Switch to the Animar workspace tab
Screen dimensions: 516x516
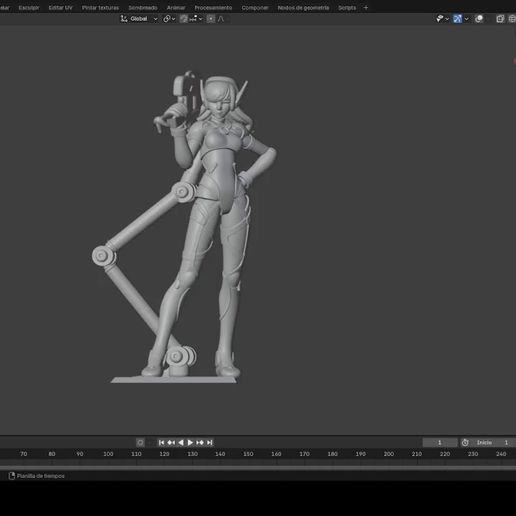[176, 8]
